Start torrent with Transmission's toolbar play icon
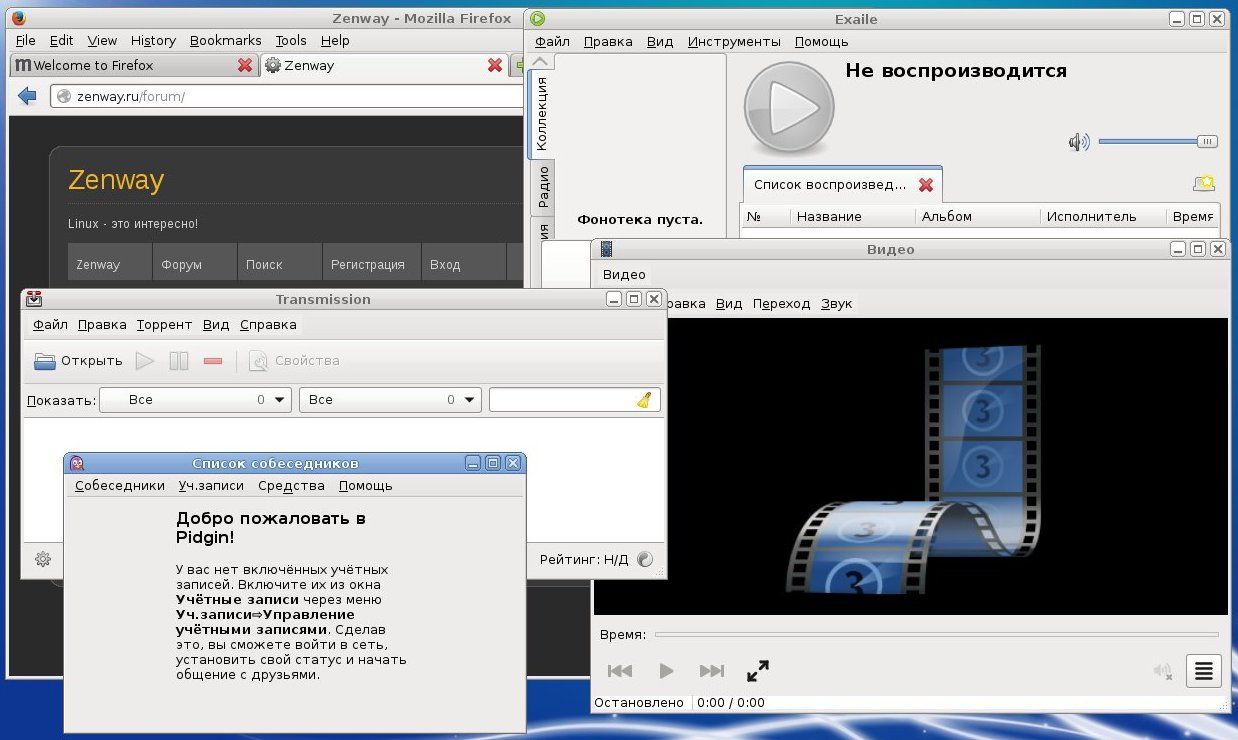This screenshot has width=1238, height=740. point(145,361)
